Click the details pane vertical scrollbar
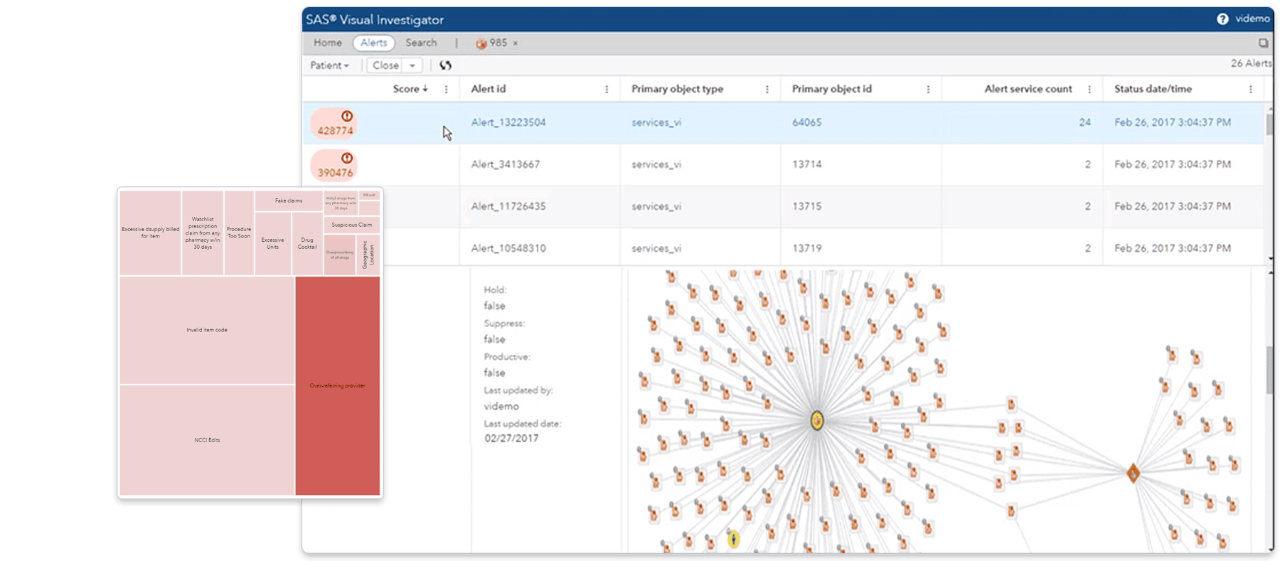 [x=1270, y=370]
